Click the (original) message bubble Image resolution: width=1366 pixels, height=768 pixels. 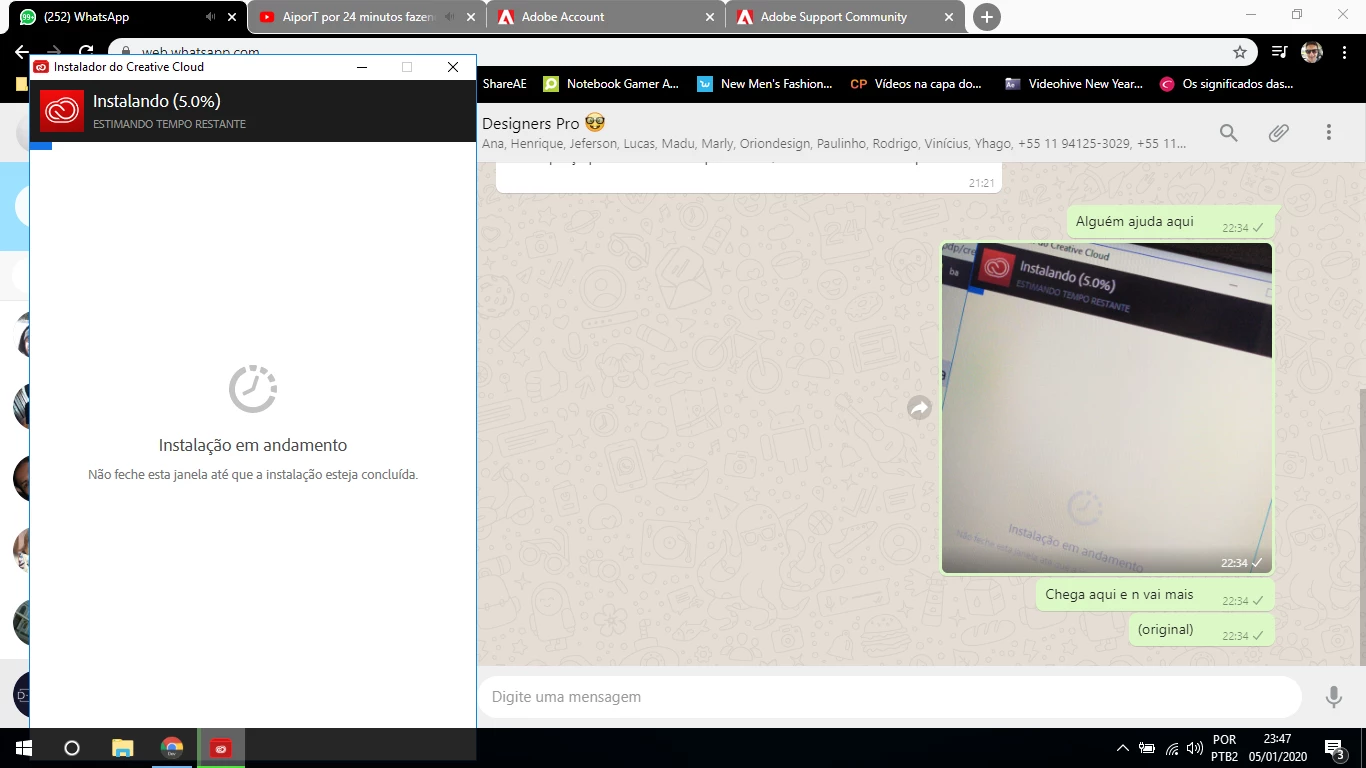pos(1201,630)
